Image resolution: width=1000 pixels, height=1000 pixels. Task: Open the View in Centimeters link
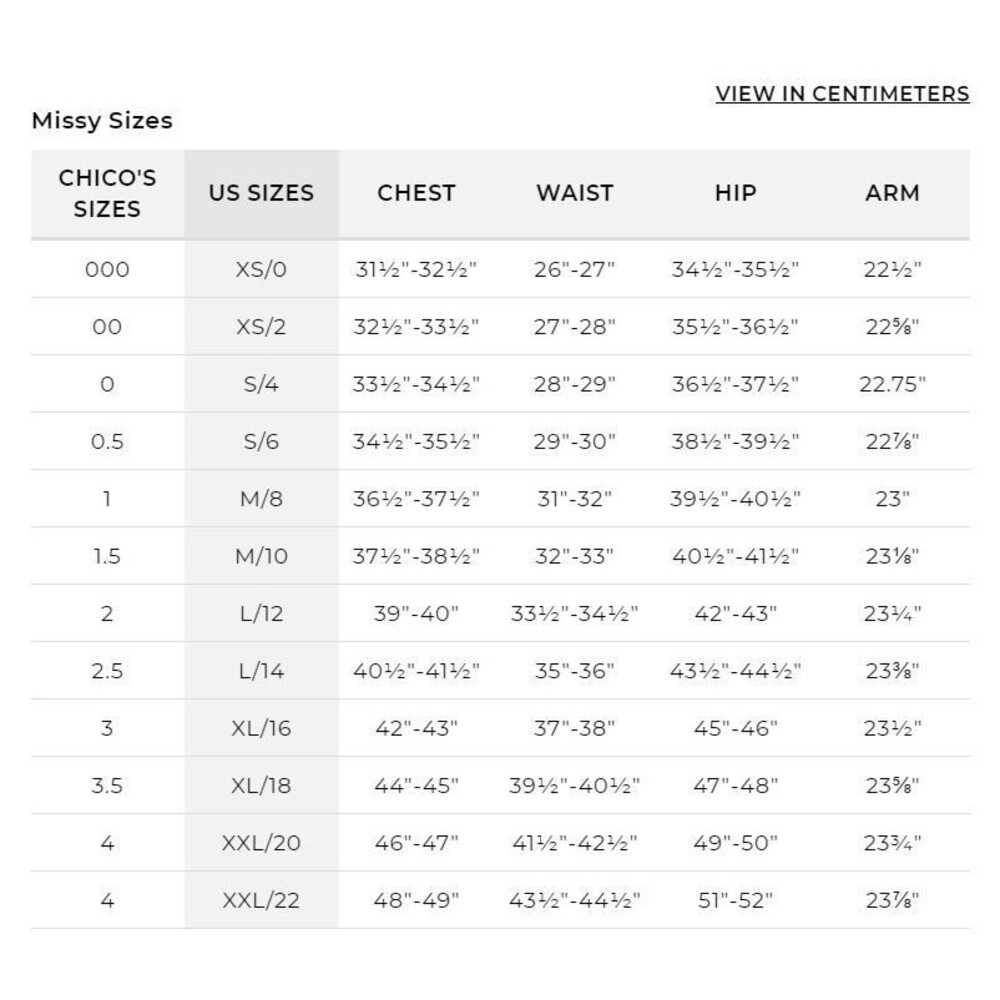(x=842, y=94)
